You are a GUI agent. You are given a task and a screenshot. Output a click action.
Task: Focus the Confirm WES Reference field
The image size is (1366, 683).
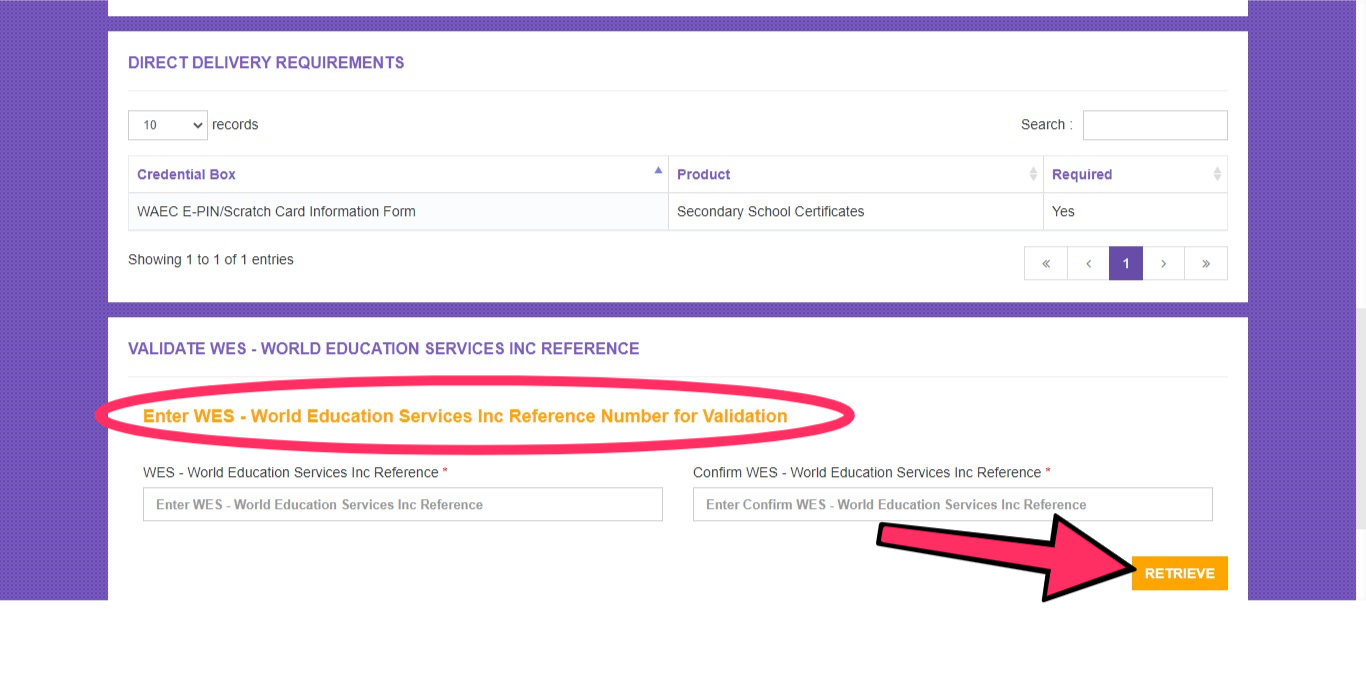(x=952, y=504)
